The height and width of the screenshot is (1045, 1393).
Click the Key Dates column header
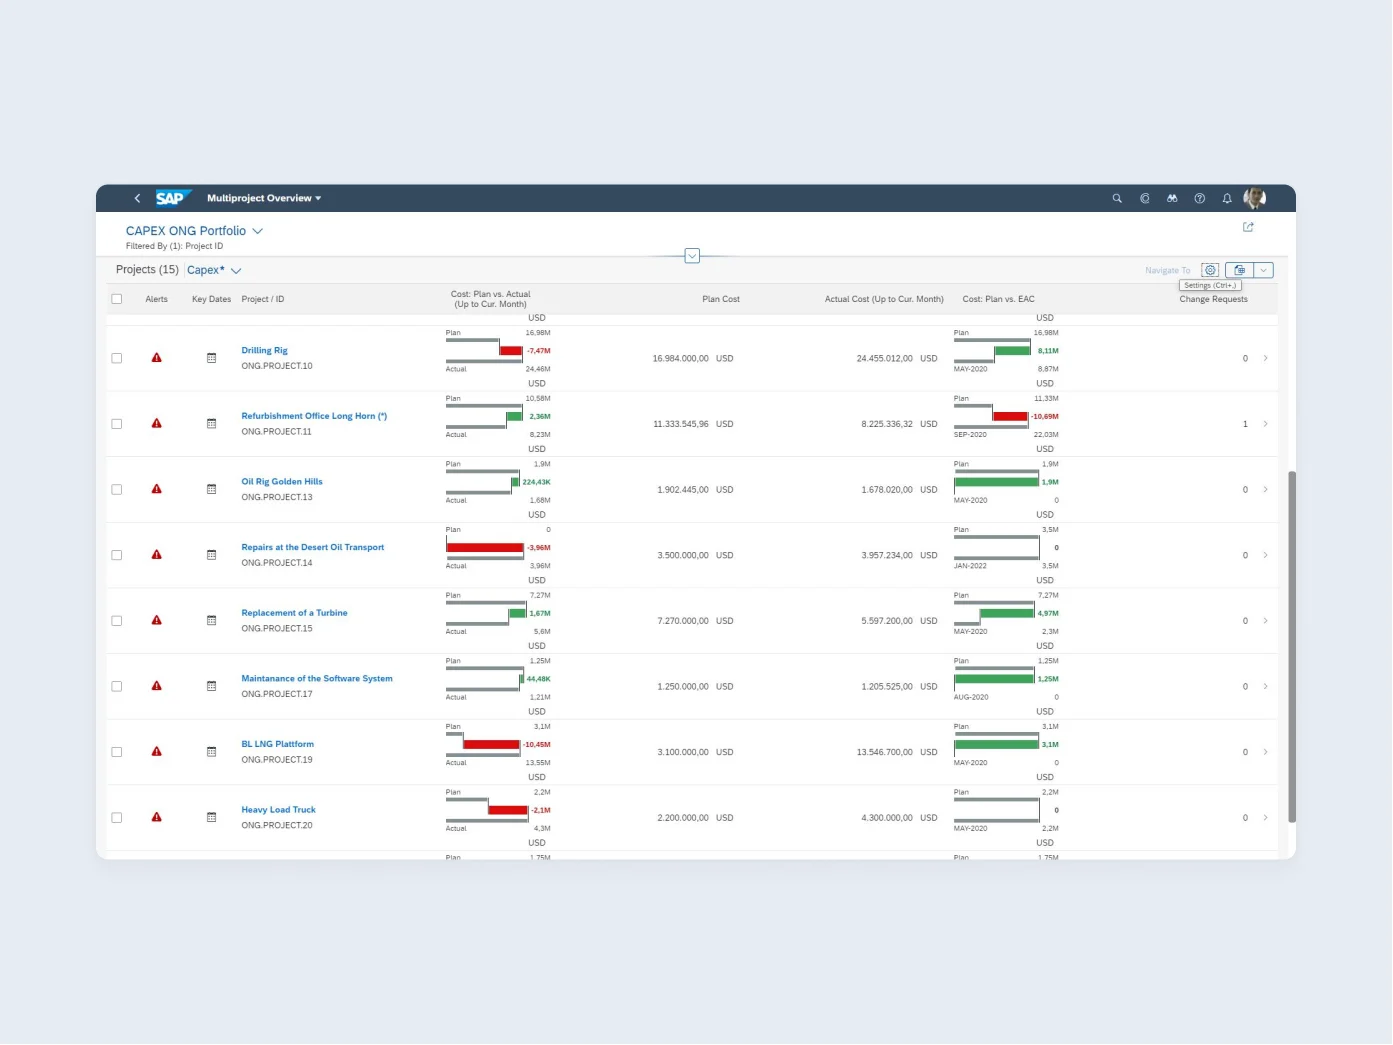pos(211,299)
